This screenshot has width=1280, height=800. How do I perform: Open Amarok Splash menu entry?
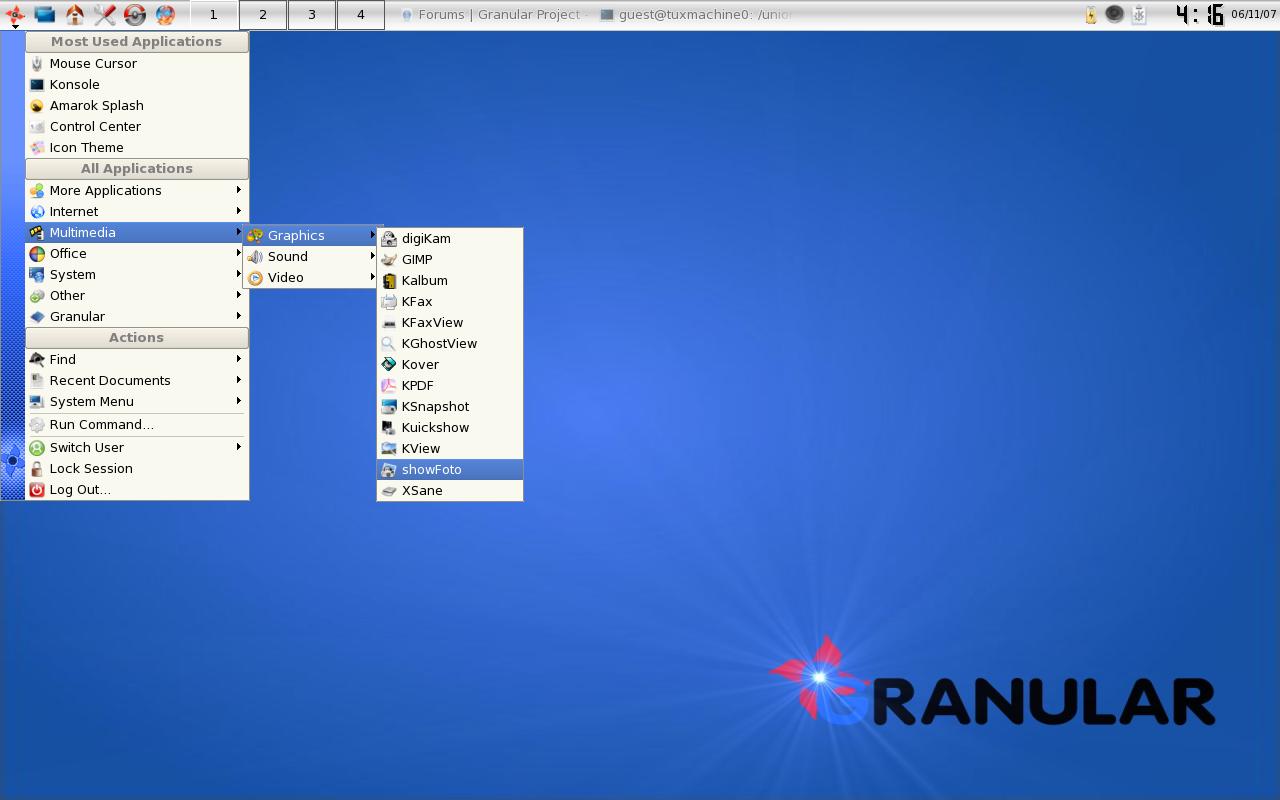tap(137, 105)
